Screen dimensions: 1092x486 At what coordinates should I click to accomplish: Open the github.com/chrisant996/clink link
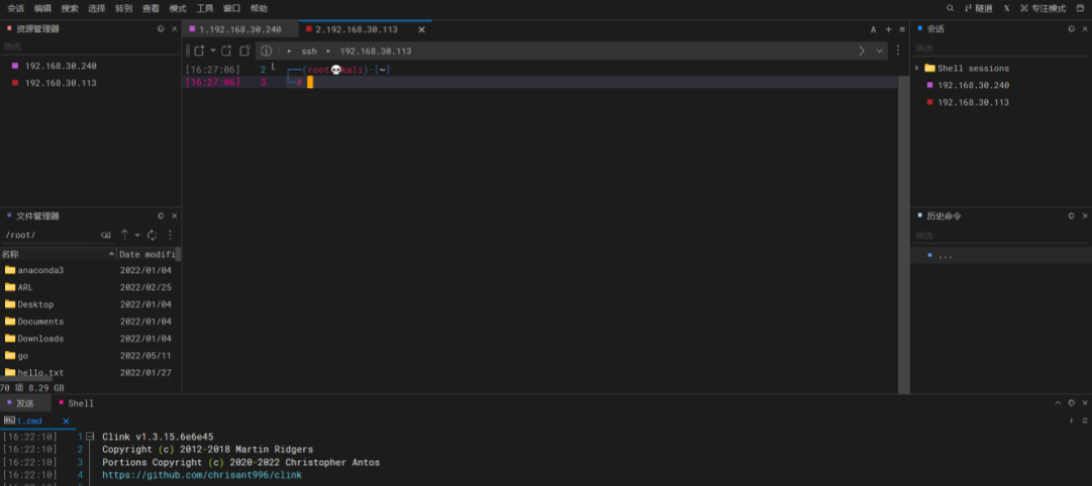(x=202, y=475)
